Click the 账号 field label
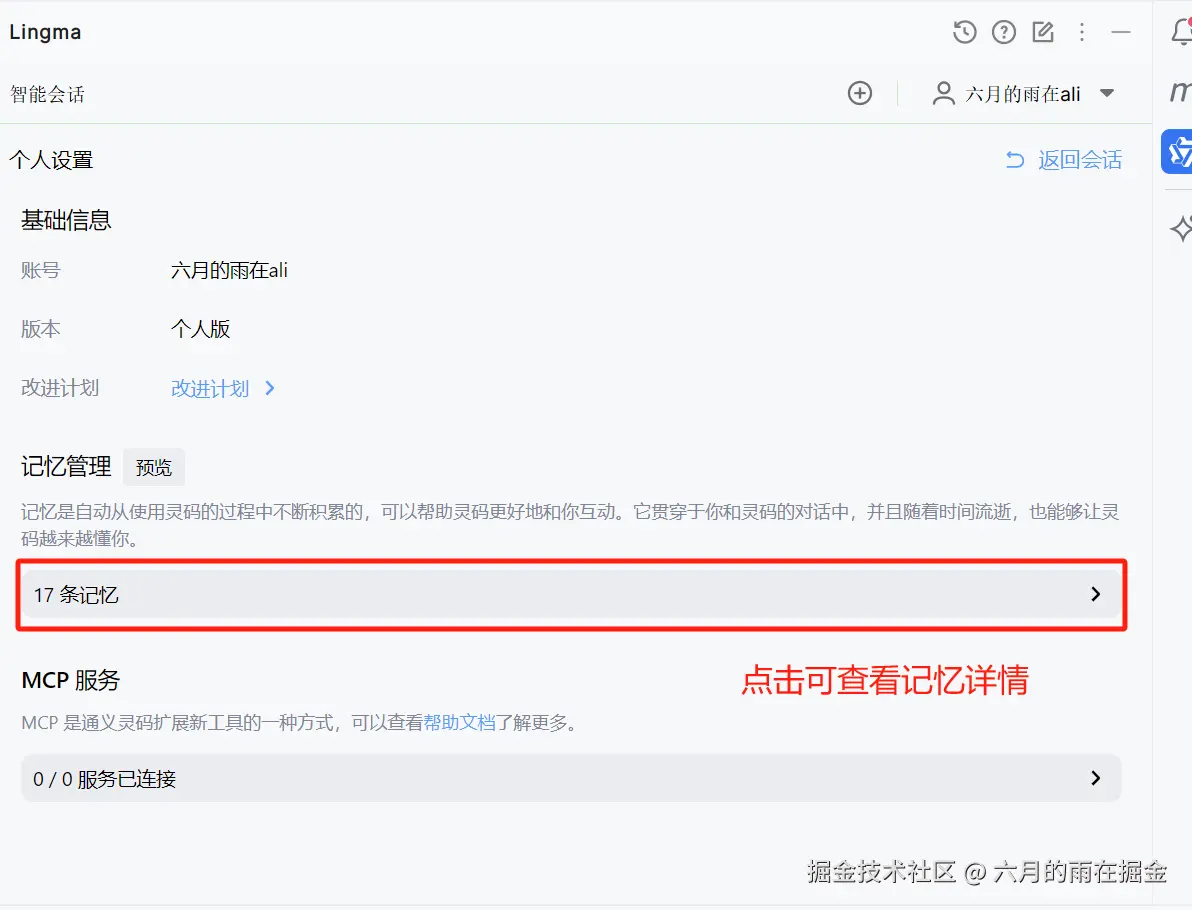 40,270
